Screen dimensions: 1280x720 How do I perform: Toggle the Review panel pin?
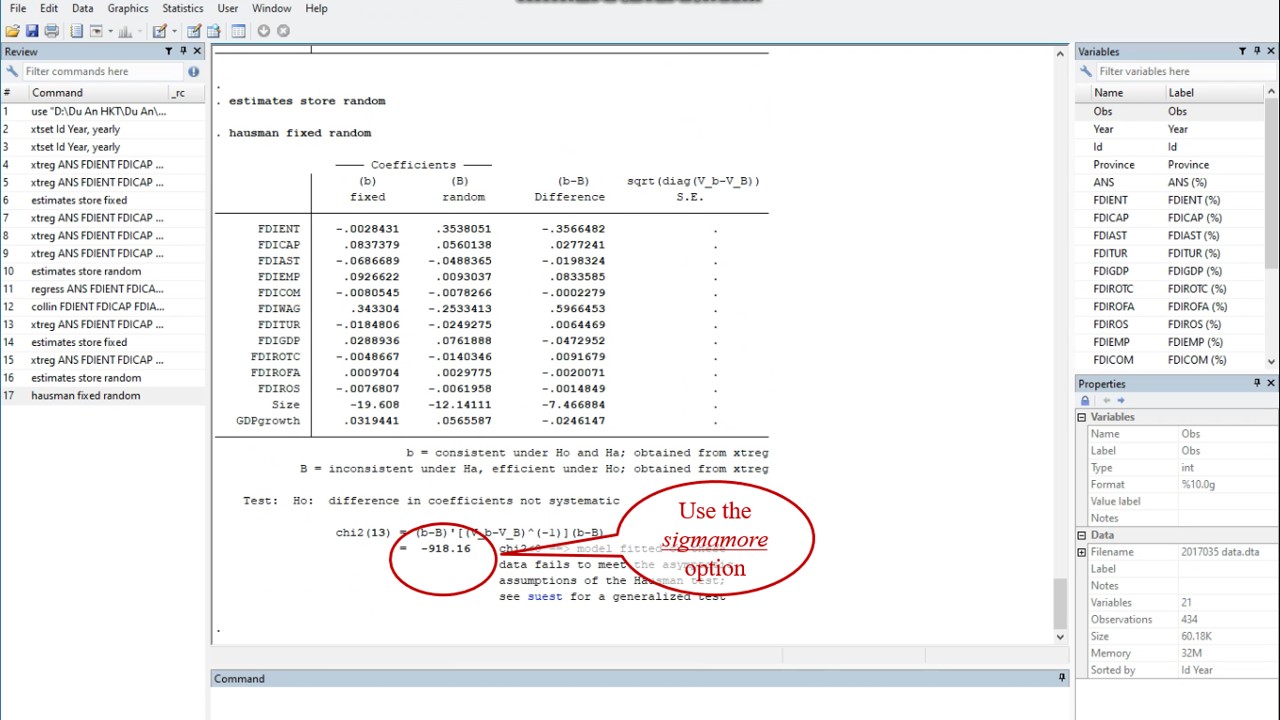[183, 51]
